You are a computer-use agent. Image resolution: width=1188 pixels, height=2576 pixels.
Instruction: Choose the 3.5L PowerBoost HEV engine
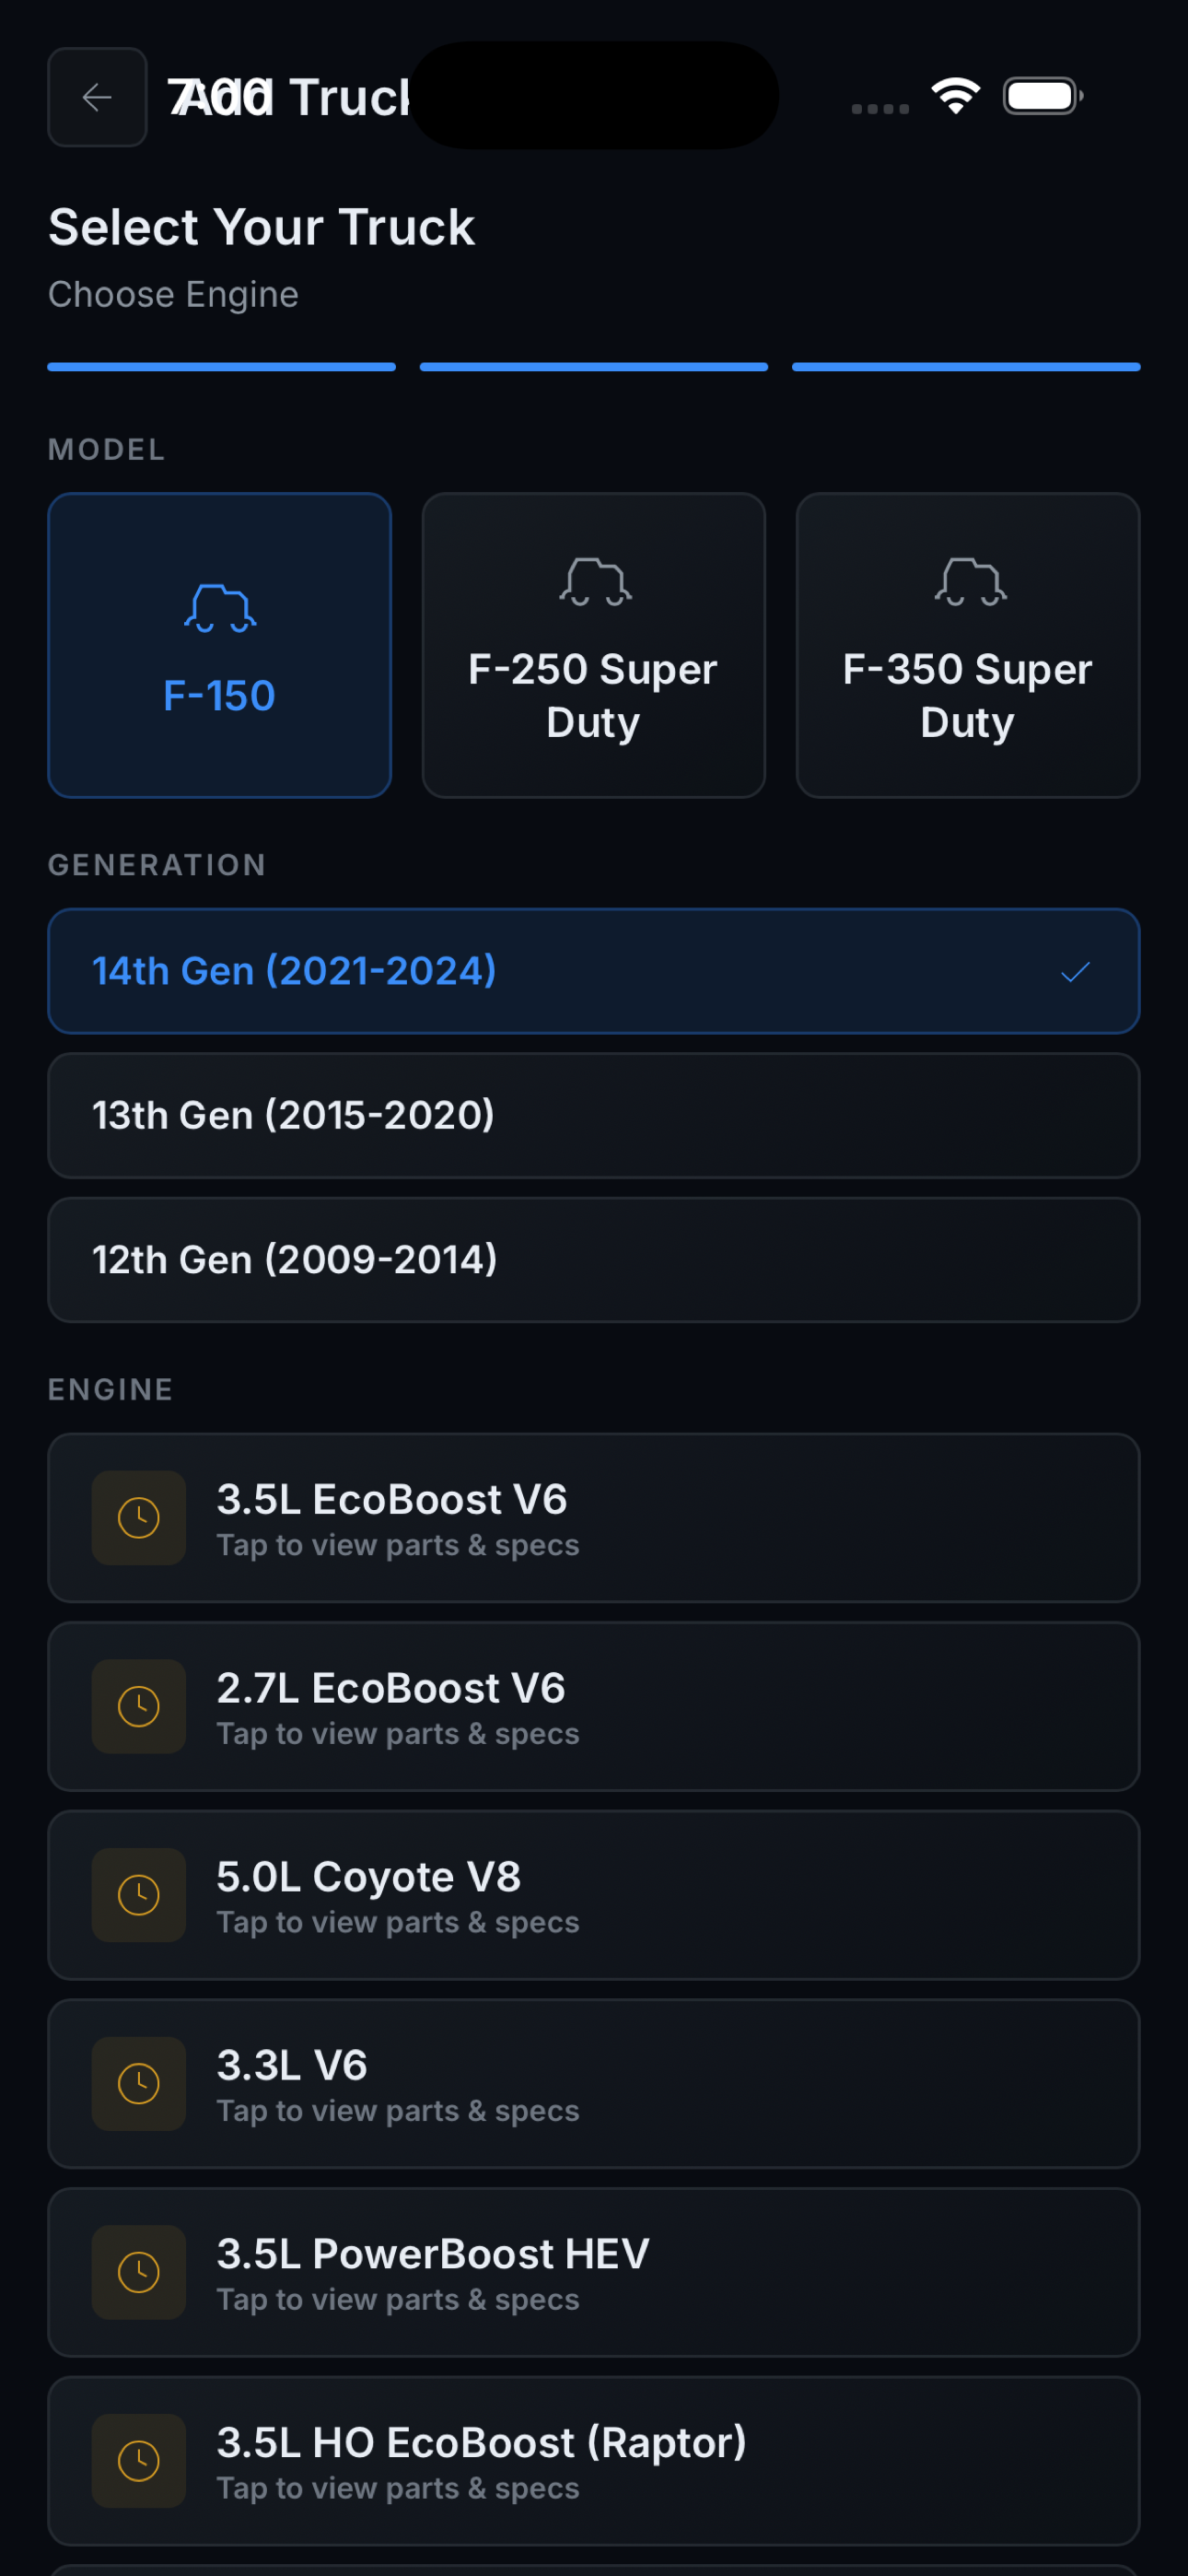(594, 2272)
